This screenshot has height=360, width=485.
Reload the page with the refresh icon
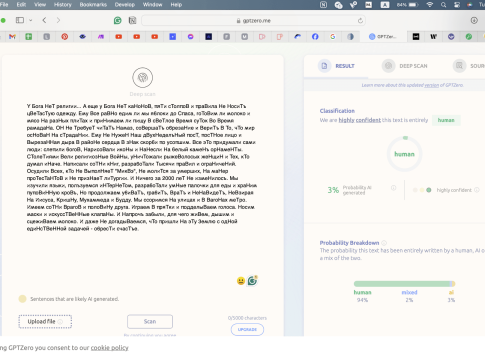(x=360, y=21)
